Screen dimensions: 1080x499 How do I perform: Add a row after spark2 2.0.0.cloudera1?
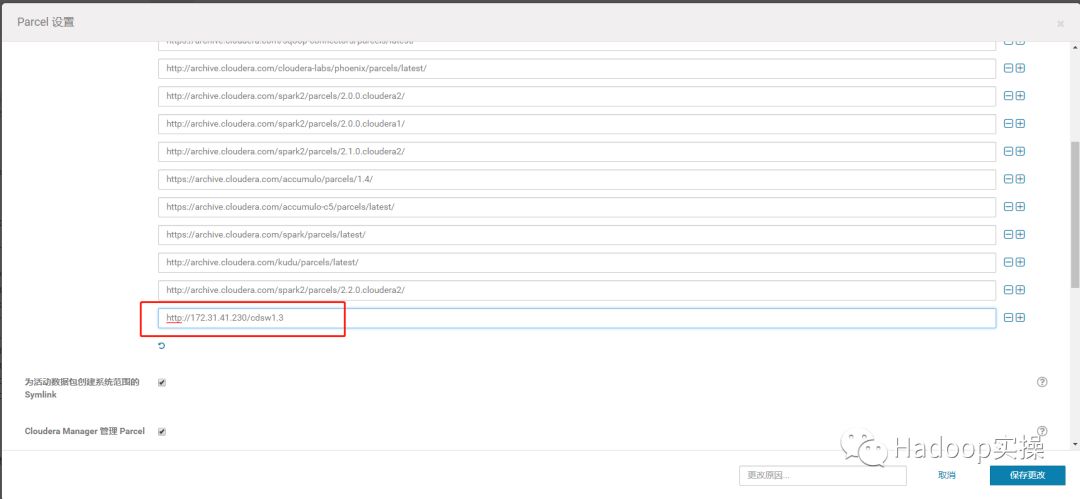tap(1020, 124)
